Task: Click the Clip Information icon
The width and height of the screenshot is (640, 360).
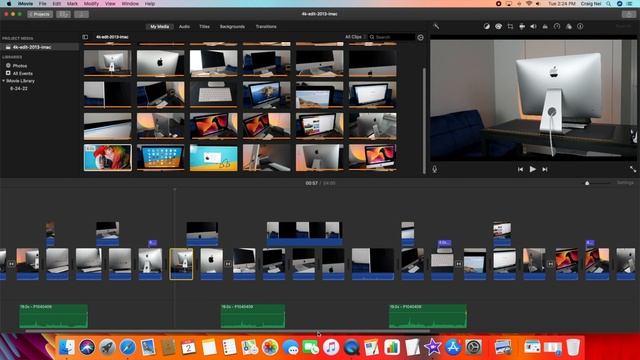Action: pyautogui.click(x=580, y=27)
